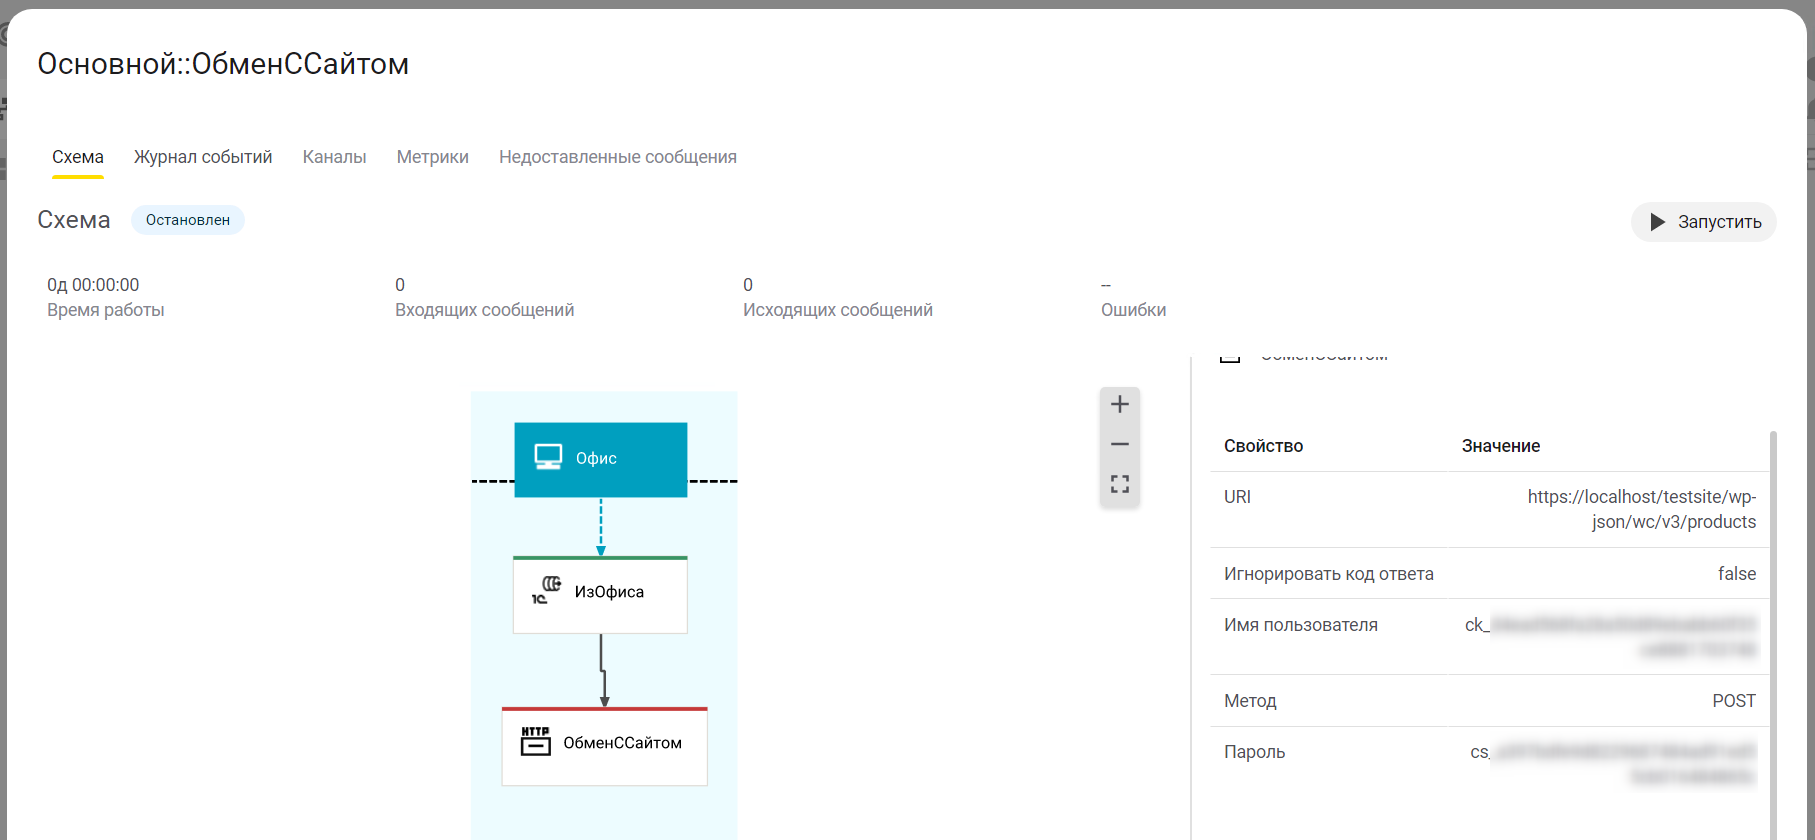Click the Запустить button

pyautogui.click(x=1703, y=222)
